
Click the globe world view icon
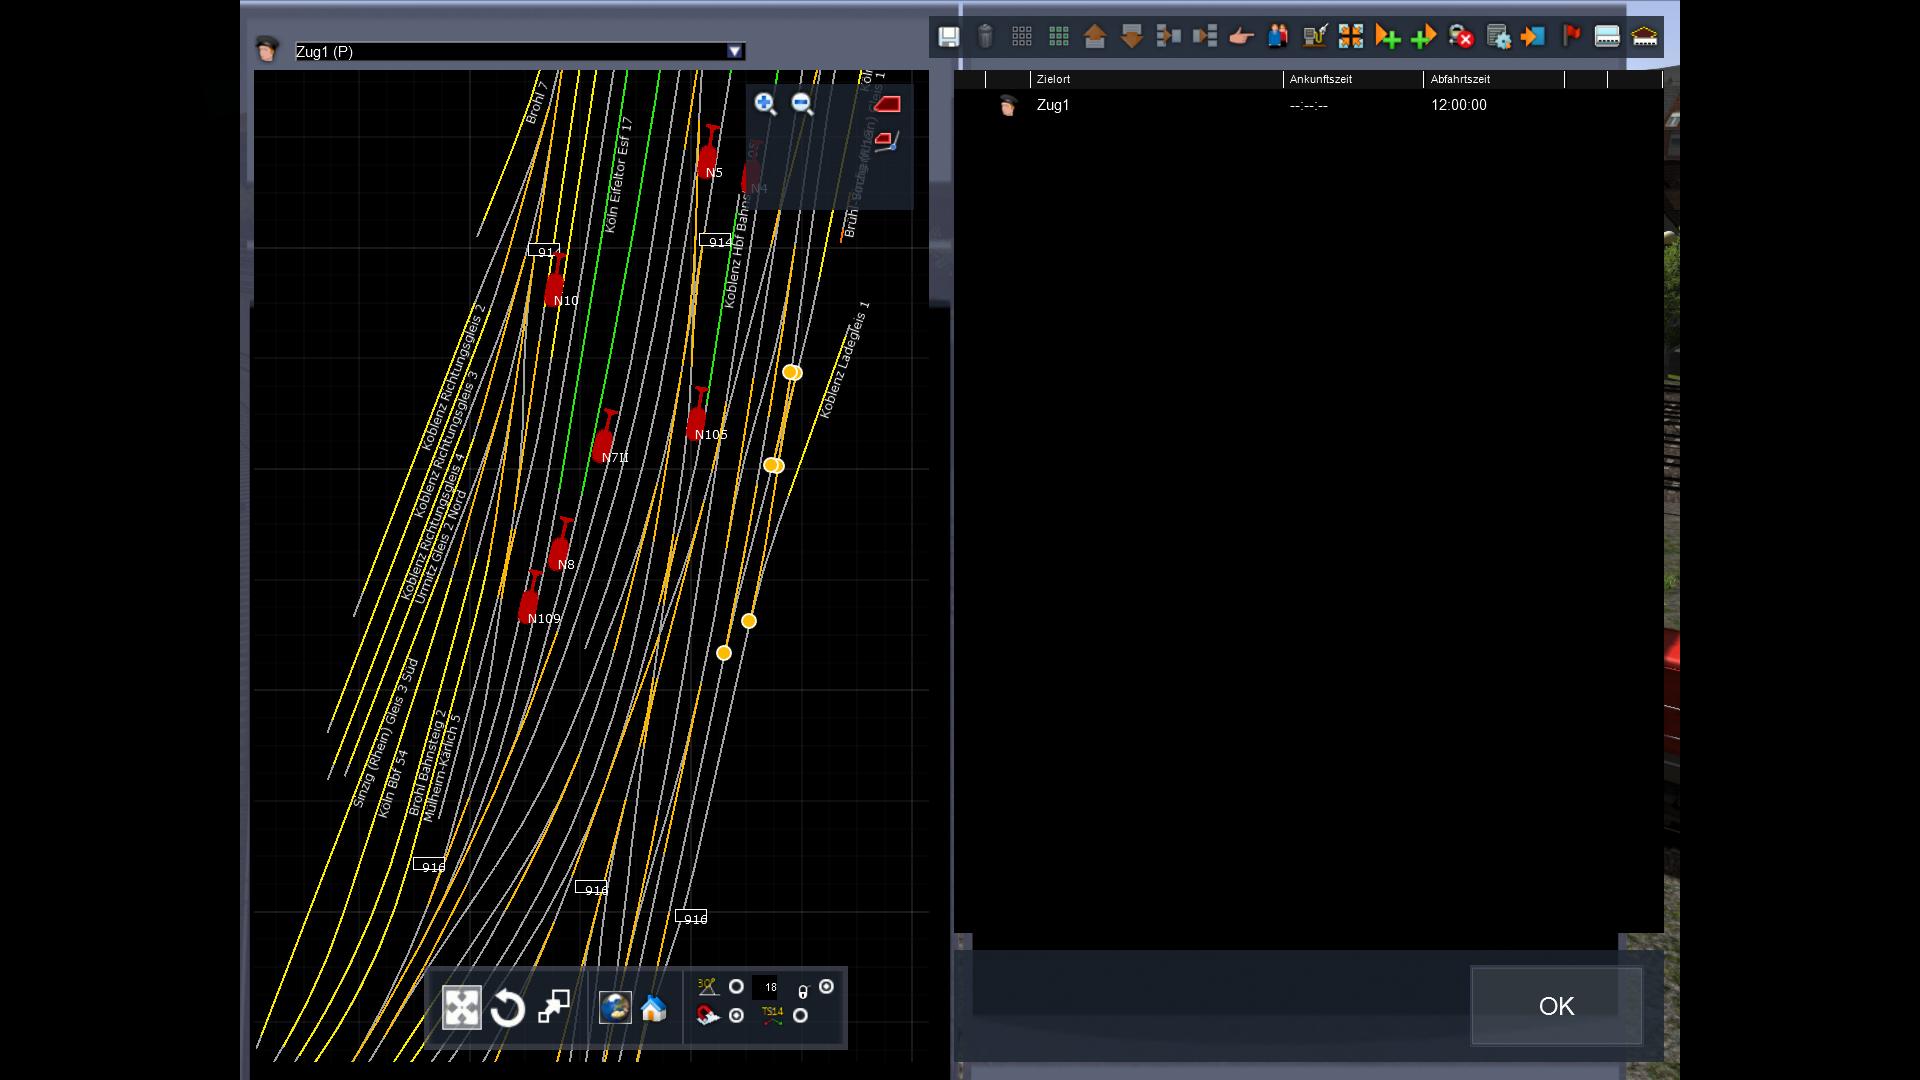[x=615, y=1008]
